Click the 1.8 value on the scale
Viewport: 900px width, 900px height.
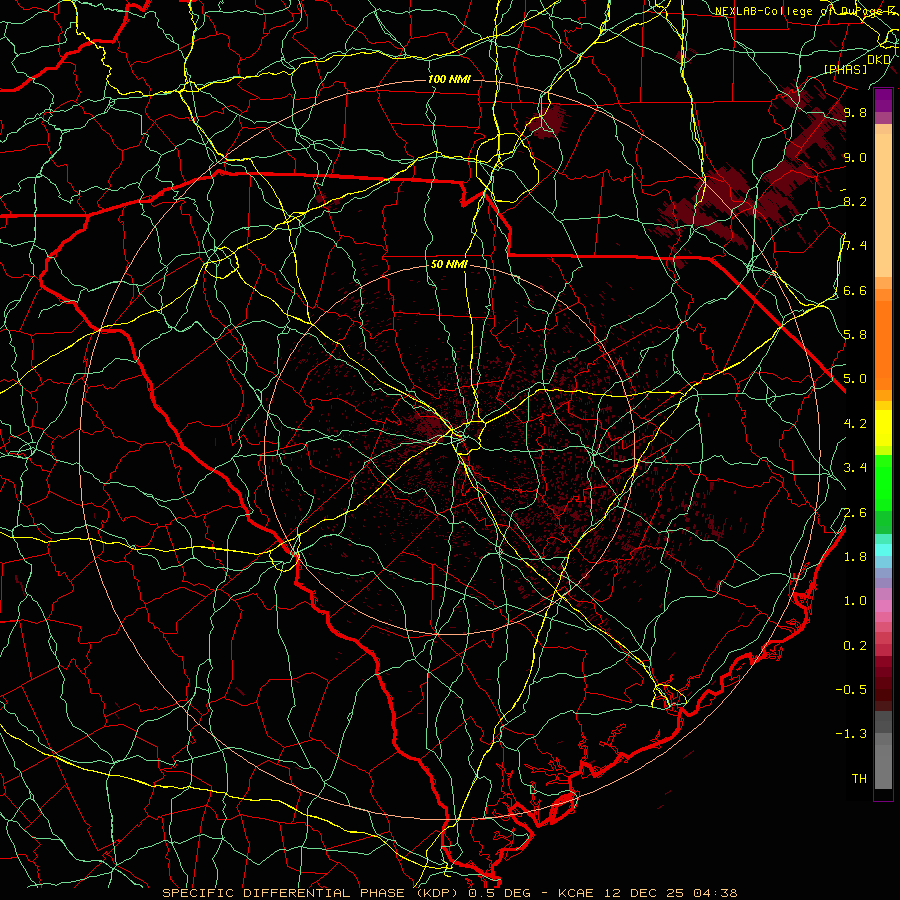pos(855,556)
